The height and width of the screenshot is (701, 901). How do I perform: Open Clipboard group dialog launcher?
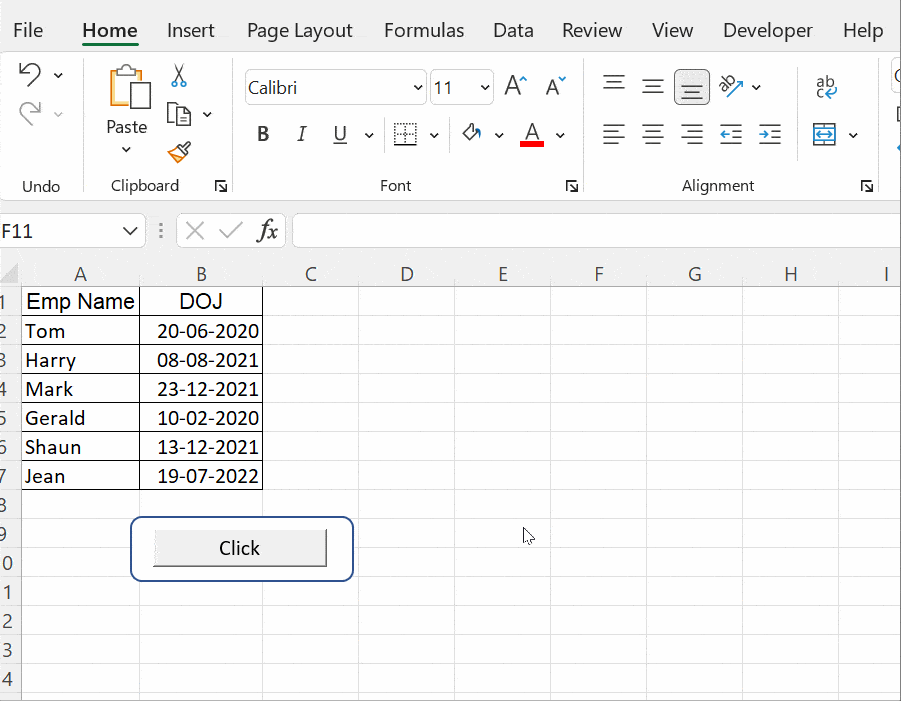[221, 186]
